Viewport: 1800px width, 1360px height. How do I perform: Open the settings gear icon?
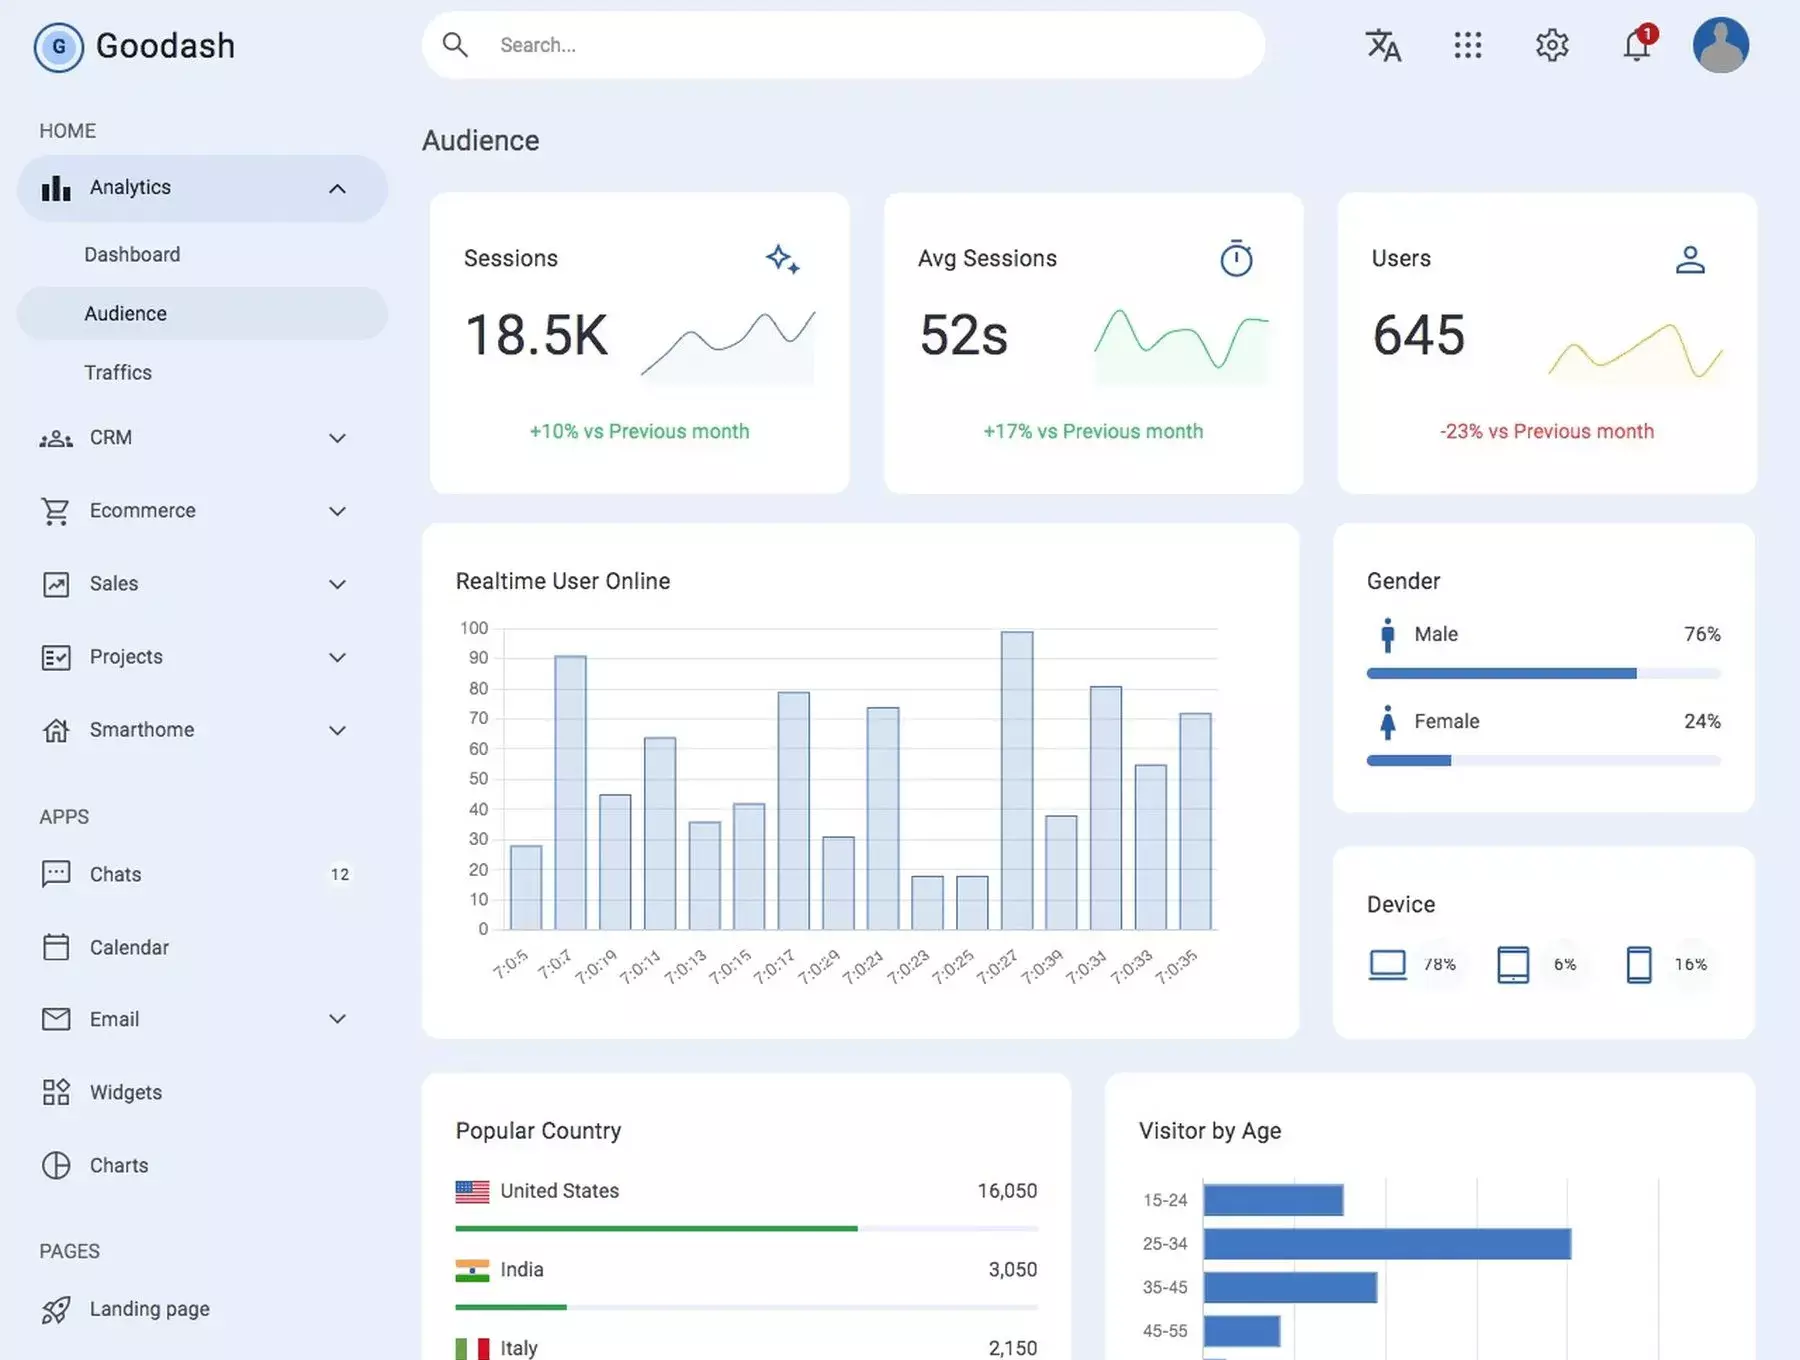coord(1552,45)
